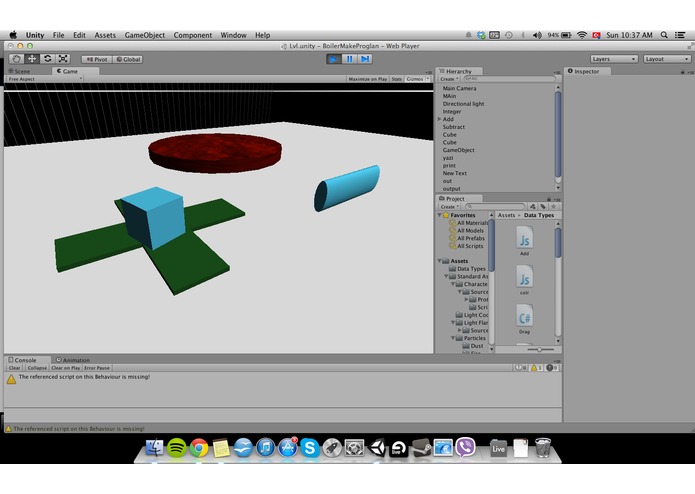This screenshot has height=494, width=695.
Task: Click the Pause button
Action: (349, 59)
